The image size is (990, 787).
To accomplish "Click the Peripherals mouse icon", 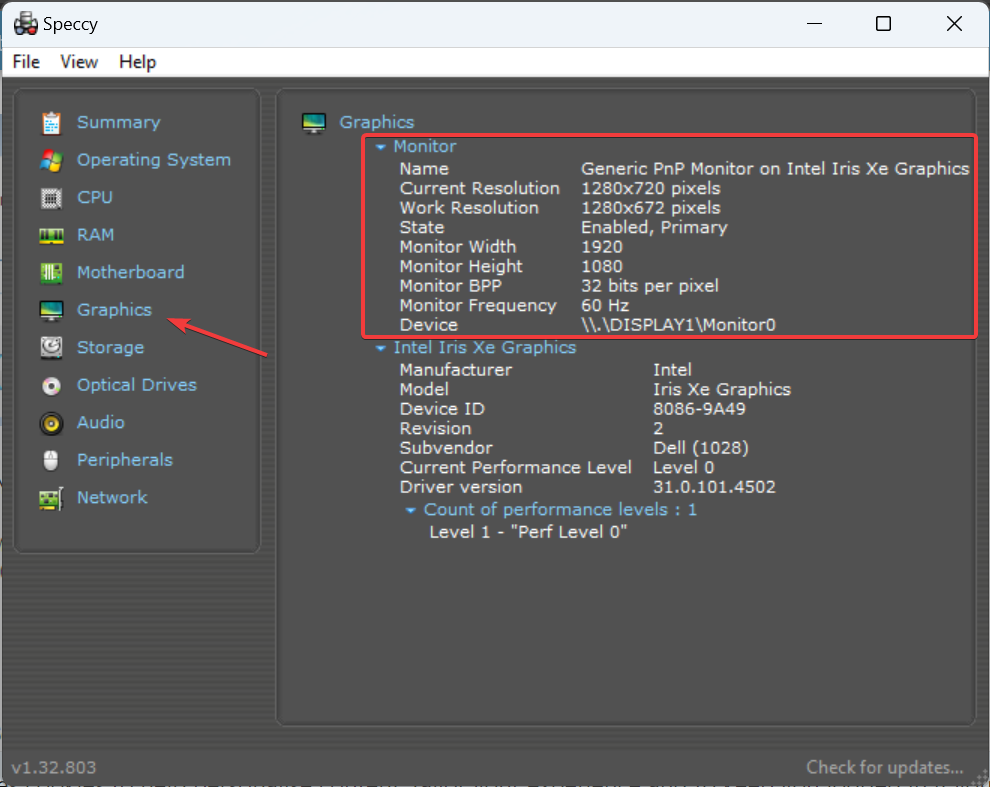I will 51,460.
